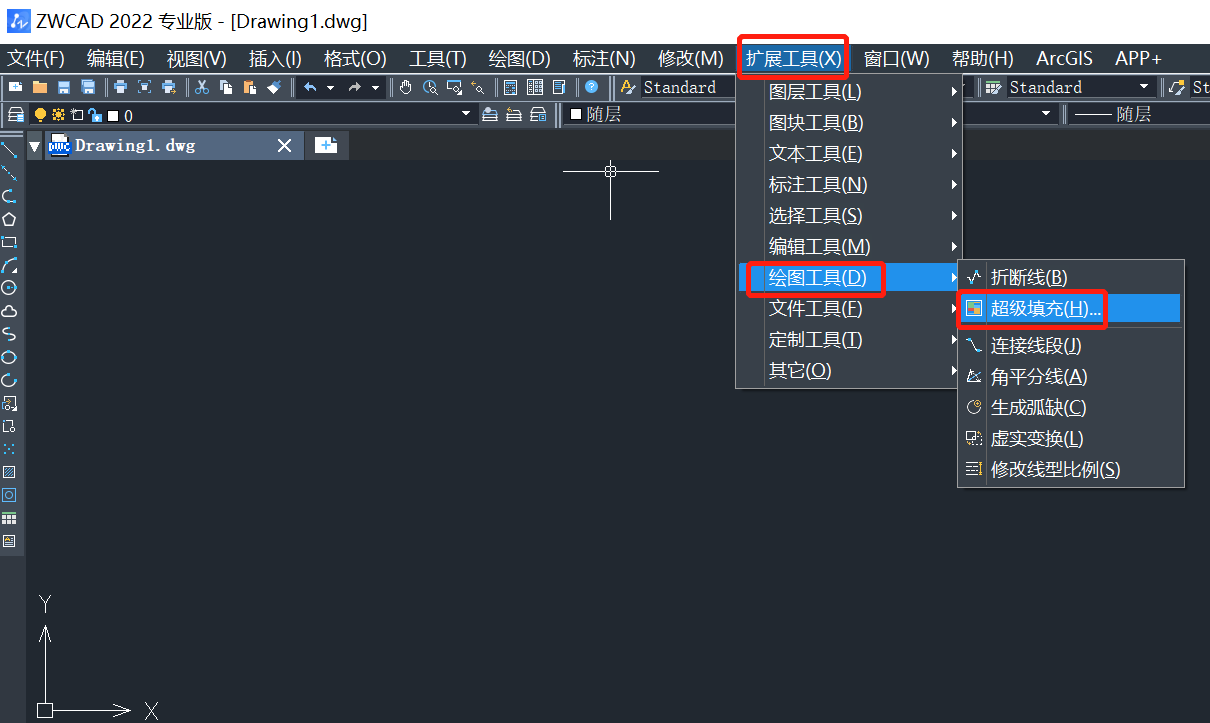
Task: Open the 扩展工具(X) menu
Action: pyautogui.click(x=794, y=59)
